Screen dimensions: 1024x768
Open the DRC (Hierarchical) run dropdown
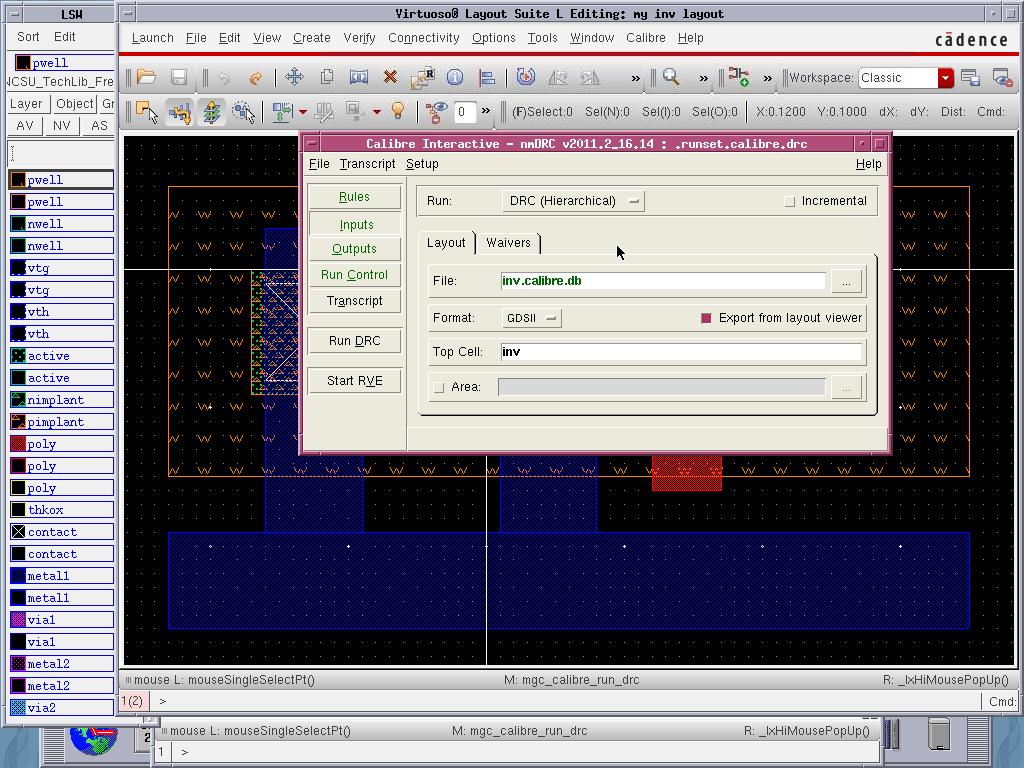[573, 201]
